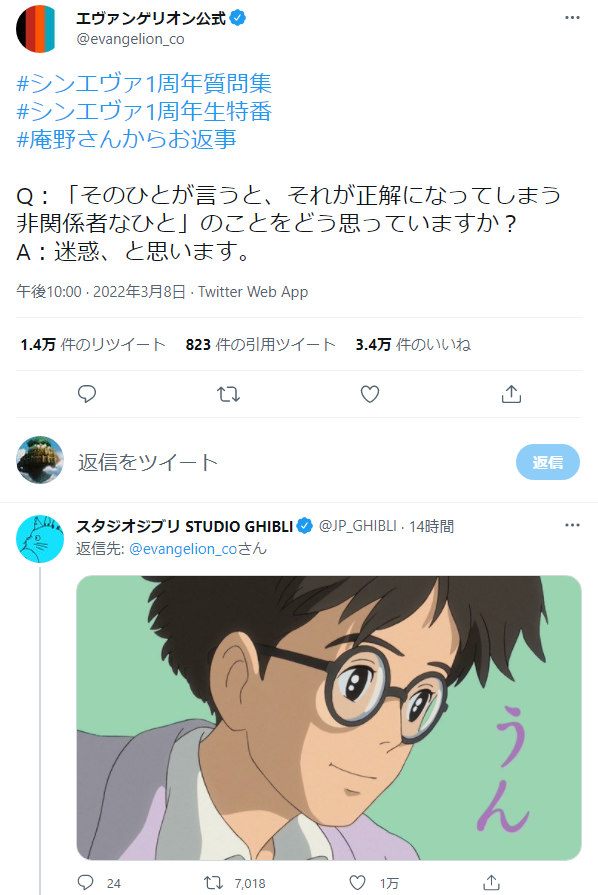Retweet the Evangelion official tweet

[228, 394]
